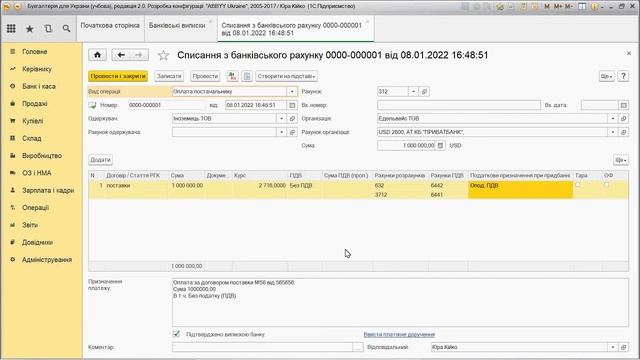The height and width of the screenshot is (360, 640).
Task: Click the Записати button
Action: coord(169,76)
